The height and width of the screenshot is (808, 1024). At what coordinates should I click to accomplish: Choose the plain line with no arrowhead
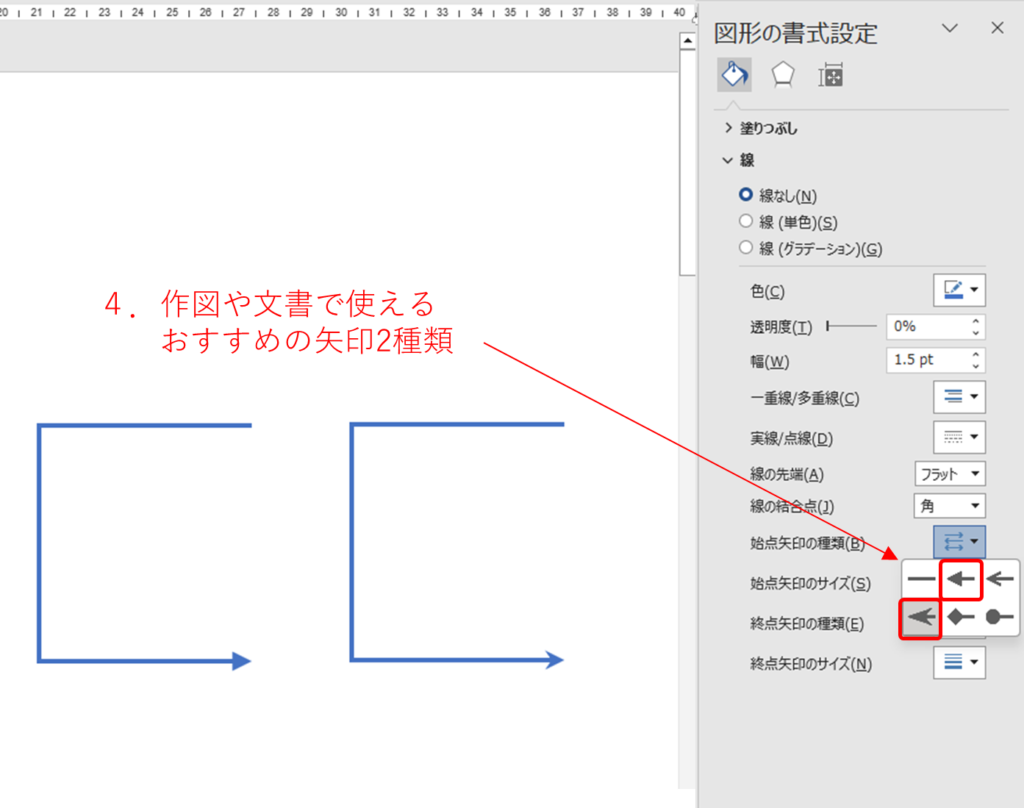922,578
